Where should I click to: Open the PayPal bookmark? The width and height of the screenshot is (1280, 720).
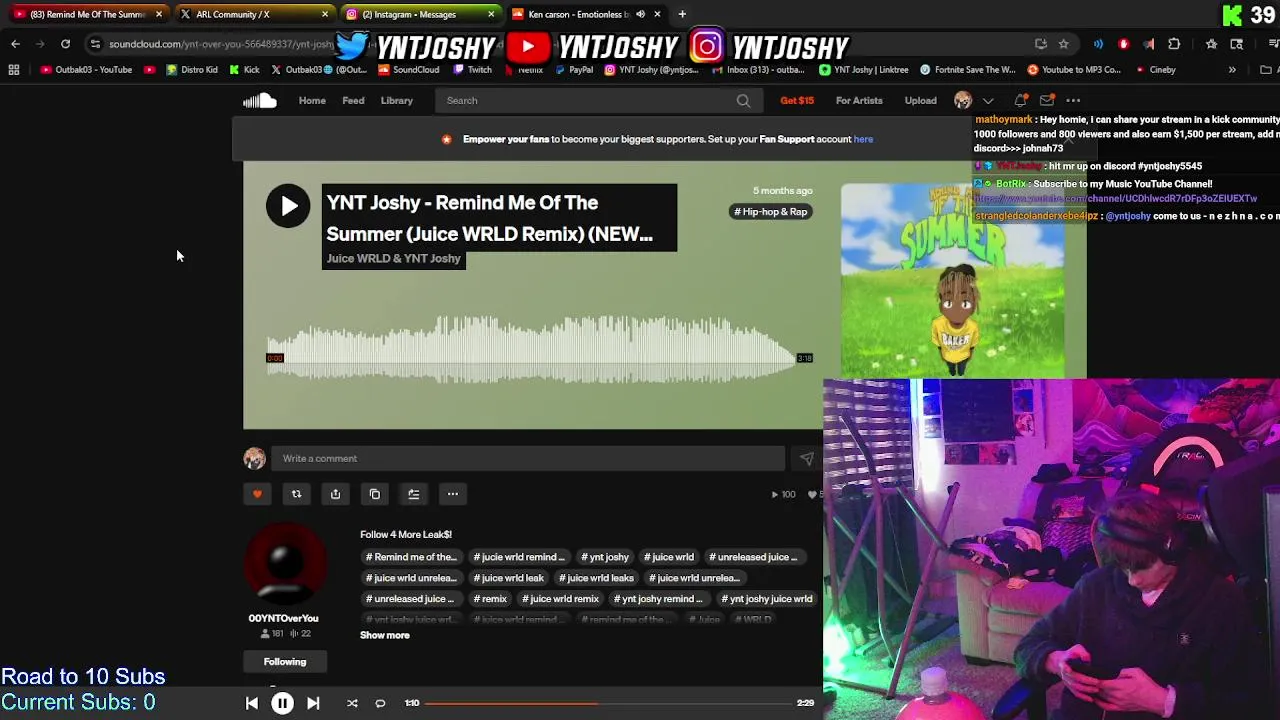[573, 70]
